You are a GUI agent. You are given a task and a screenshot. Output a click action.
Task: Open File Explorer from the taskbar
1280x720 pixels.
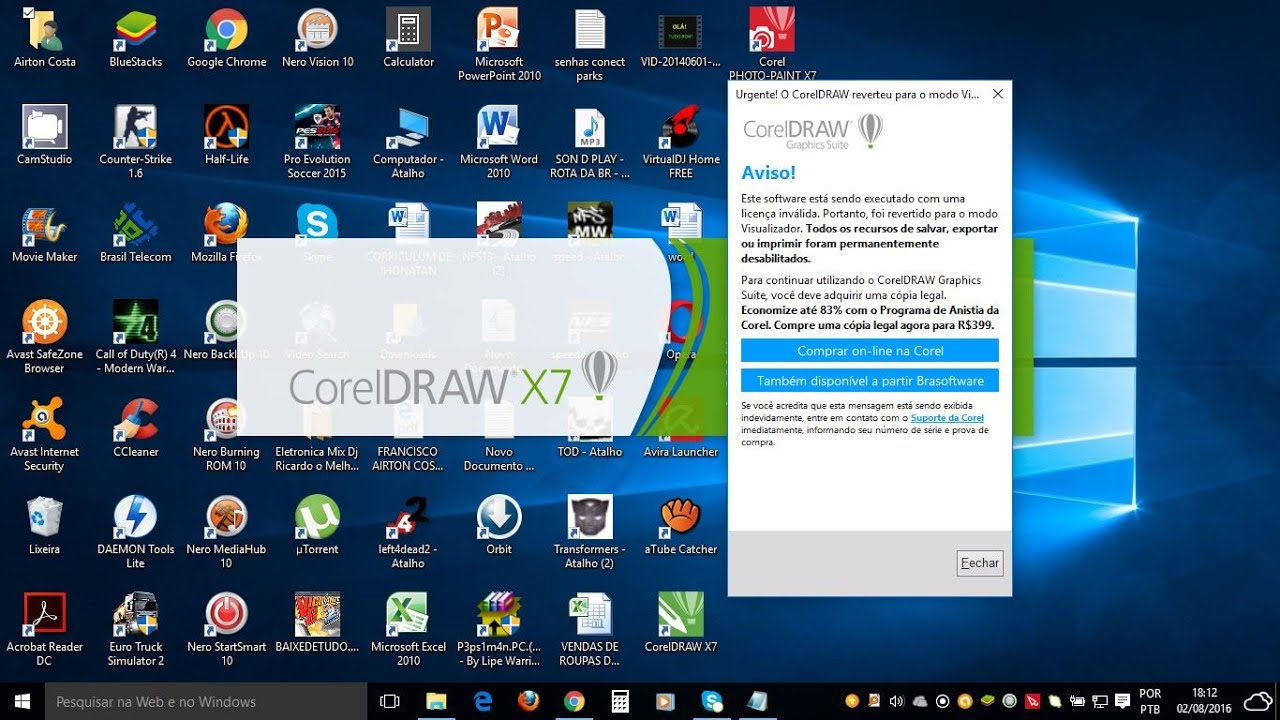click(x=436, y=701)
